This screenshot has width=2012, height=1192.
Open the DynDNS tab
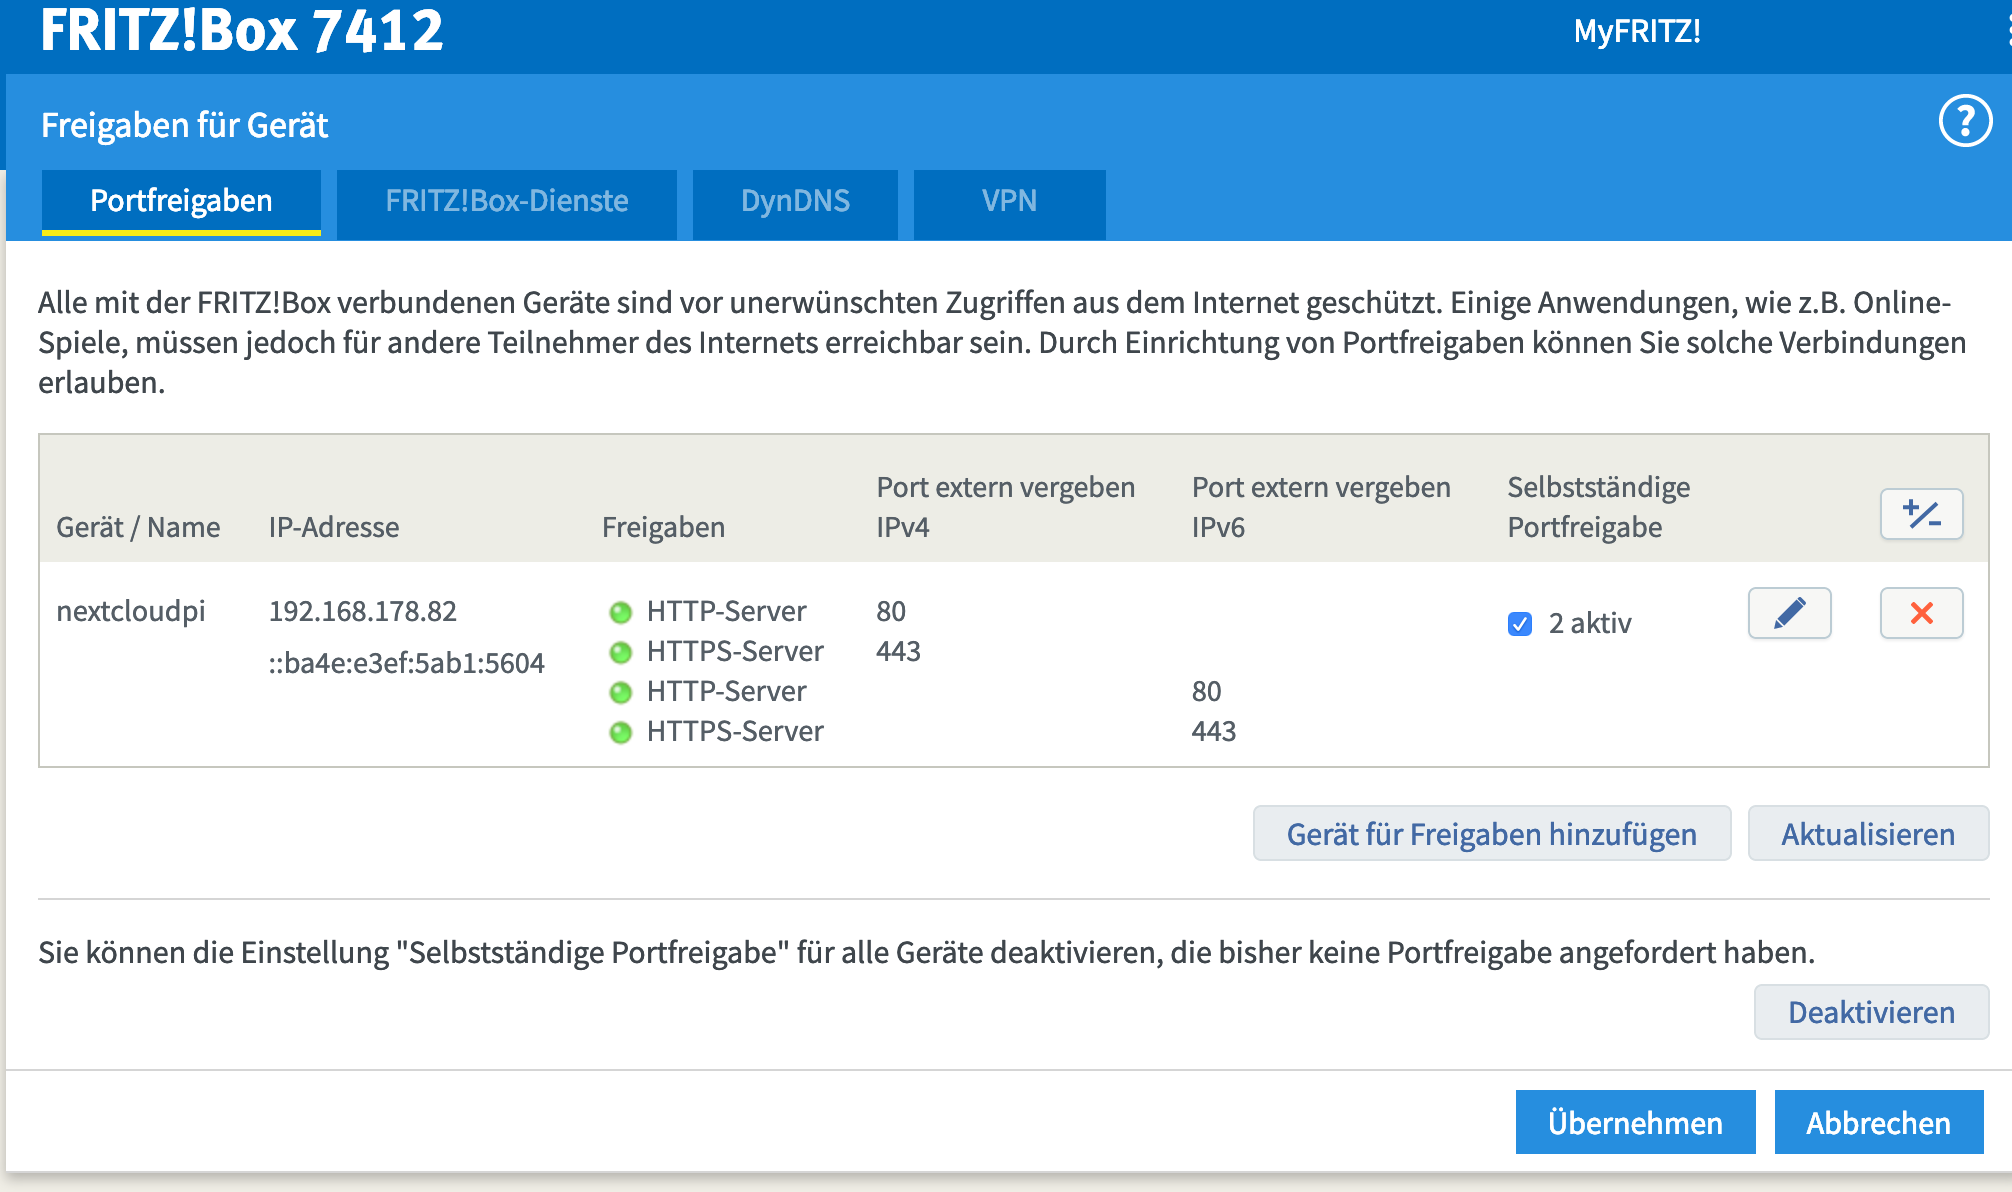pyautogui.click(x=795, y=201)
